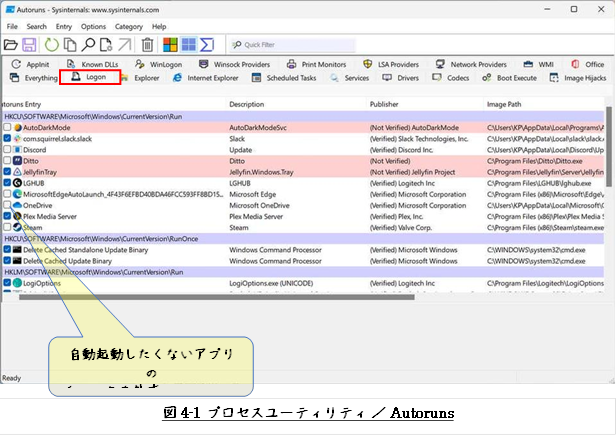Click the LogiOptions entry icon
The image size is (616, 435).
[x=17, y=283]
